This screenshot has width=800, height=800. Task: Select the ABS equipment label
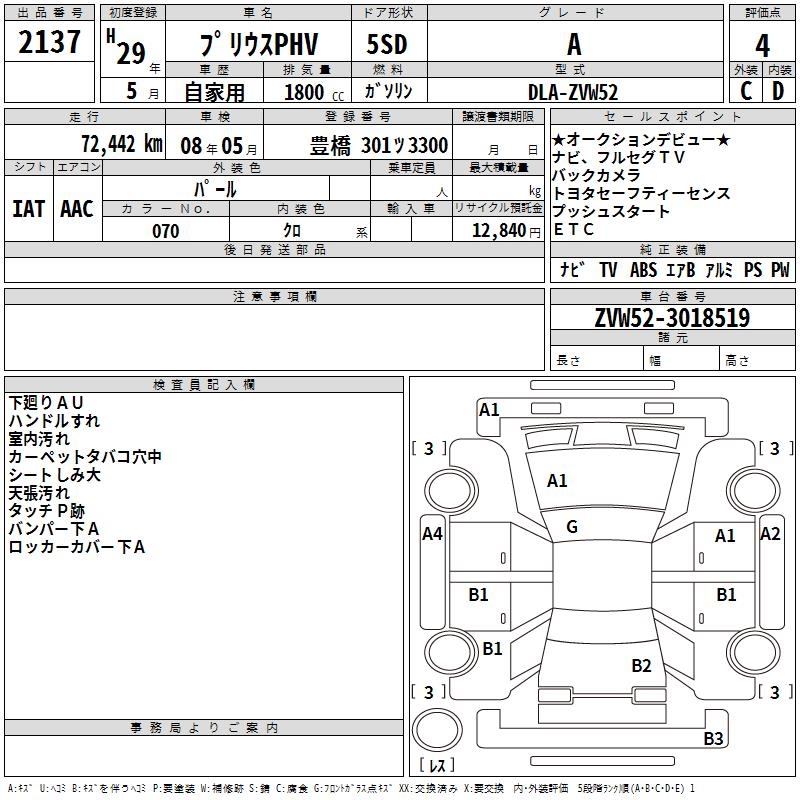(x=643, y=270)
